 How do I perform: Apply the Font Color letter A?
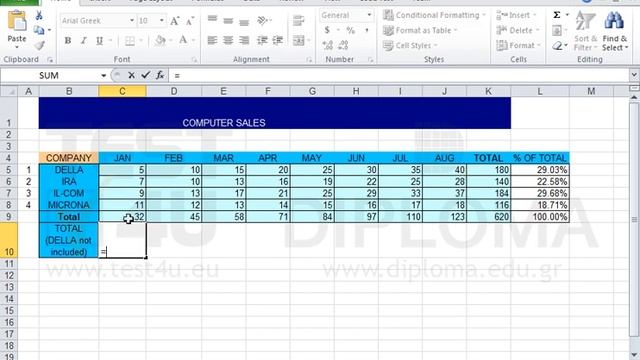pyautogui.click(x=183, y=40)
